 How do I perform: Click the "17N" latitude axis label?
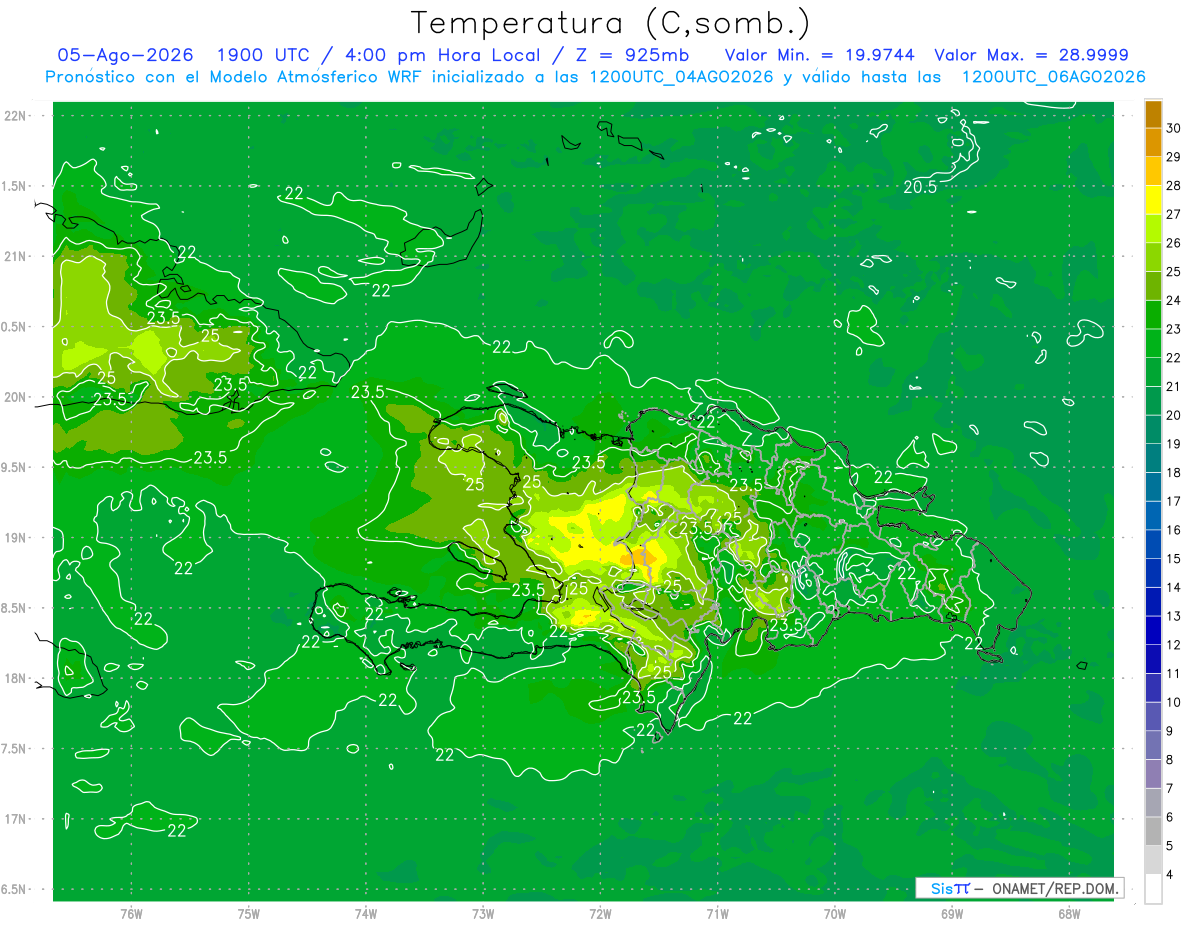point(15,819)
